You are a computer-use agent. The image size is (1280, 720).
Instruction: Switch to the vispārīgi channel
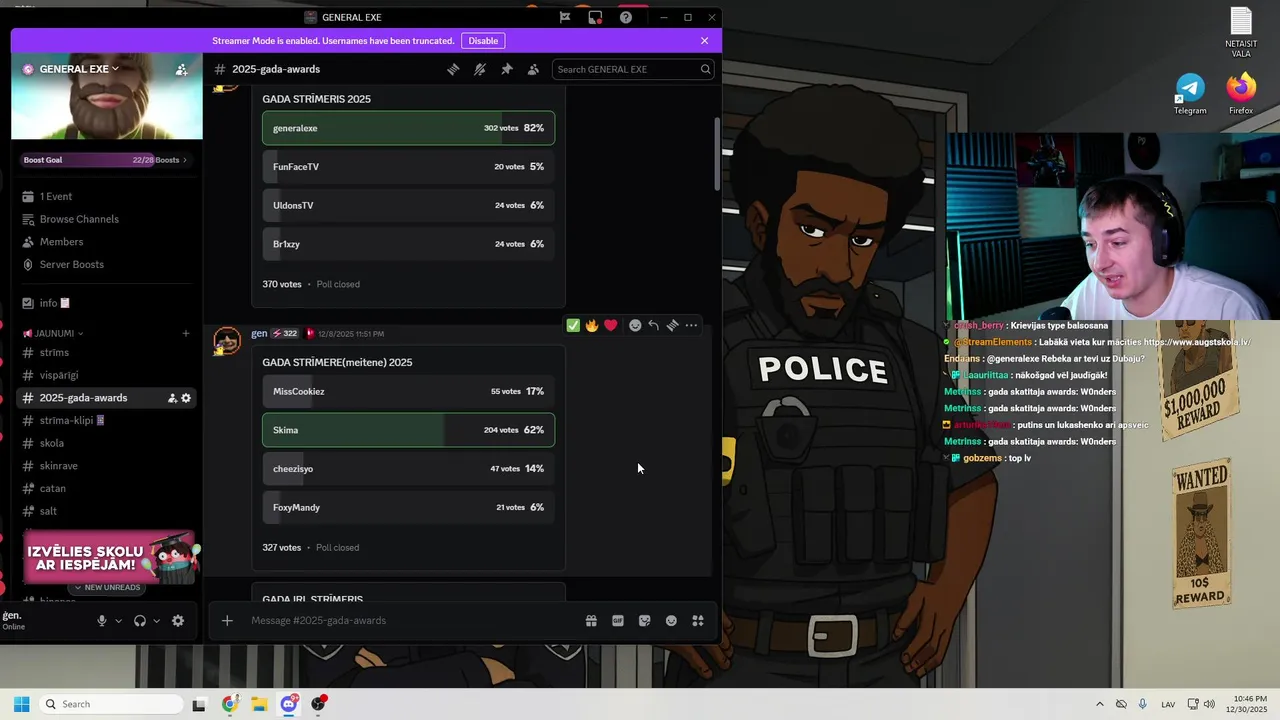[x=106, y=375]
